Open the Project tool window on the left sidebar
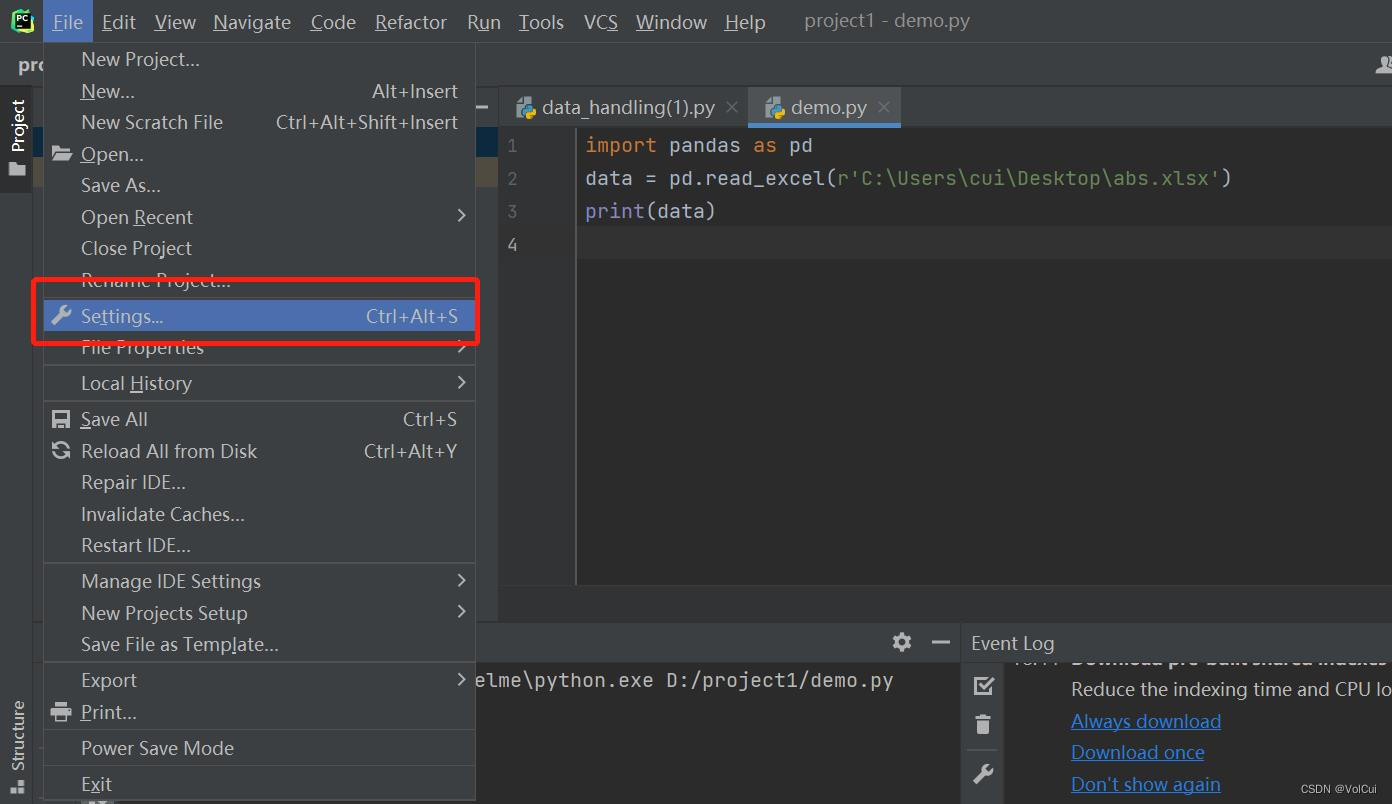The width and height of the screenshot is (1392, 804). click(17, 138)
